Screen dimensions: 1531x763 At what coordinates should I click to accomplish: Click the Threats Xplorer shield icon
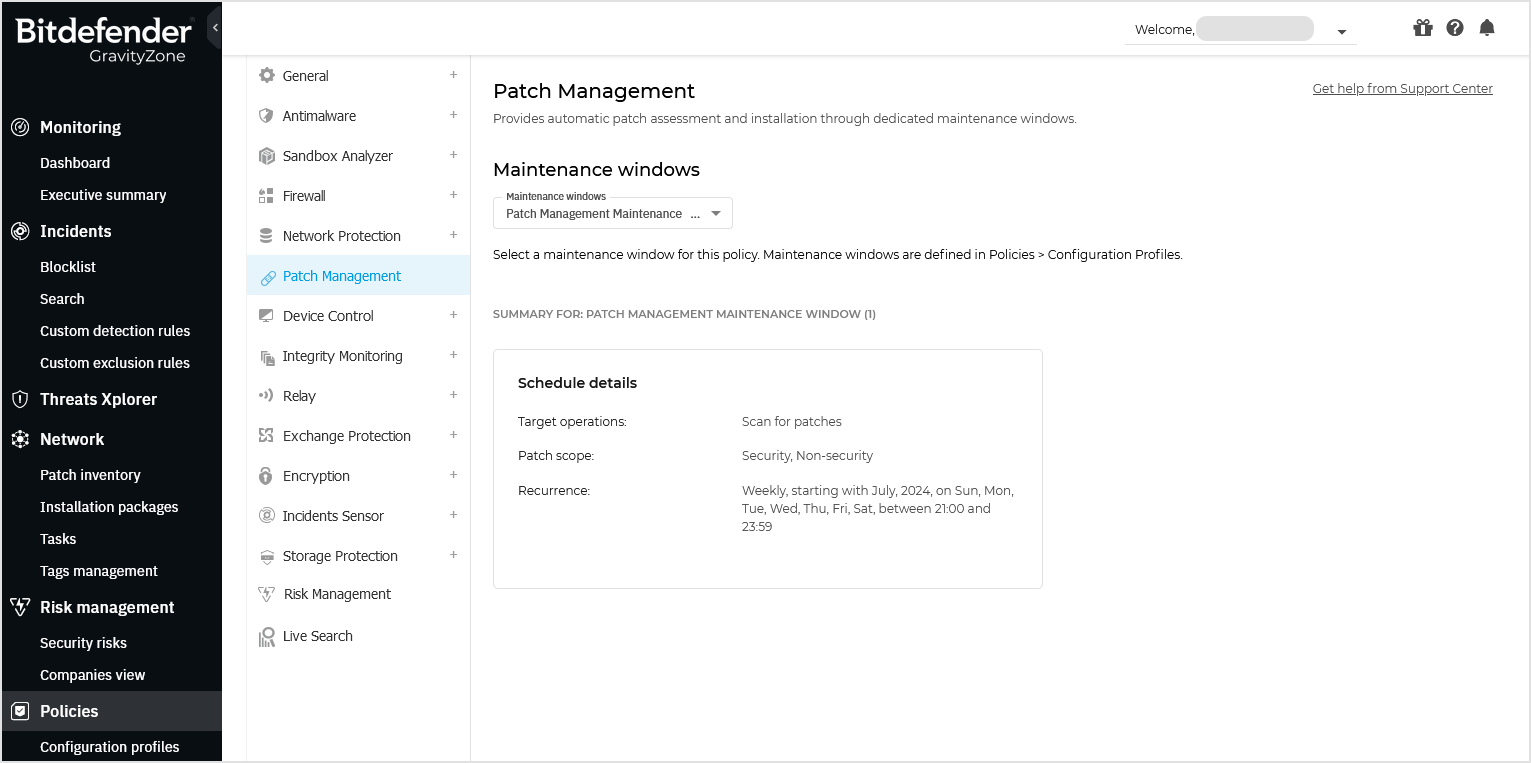point(19,399)
